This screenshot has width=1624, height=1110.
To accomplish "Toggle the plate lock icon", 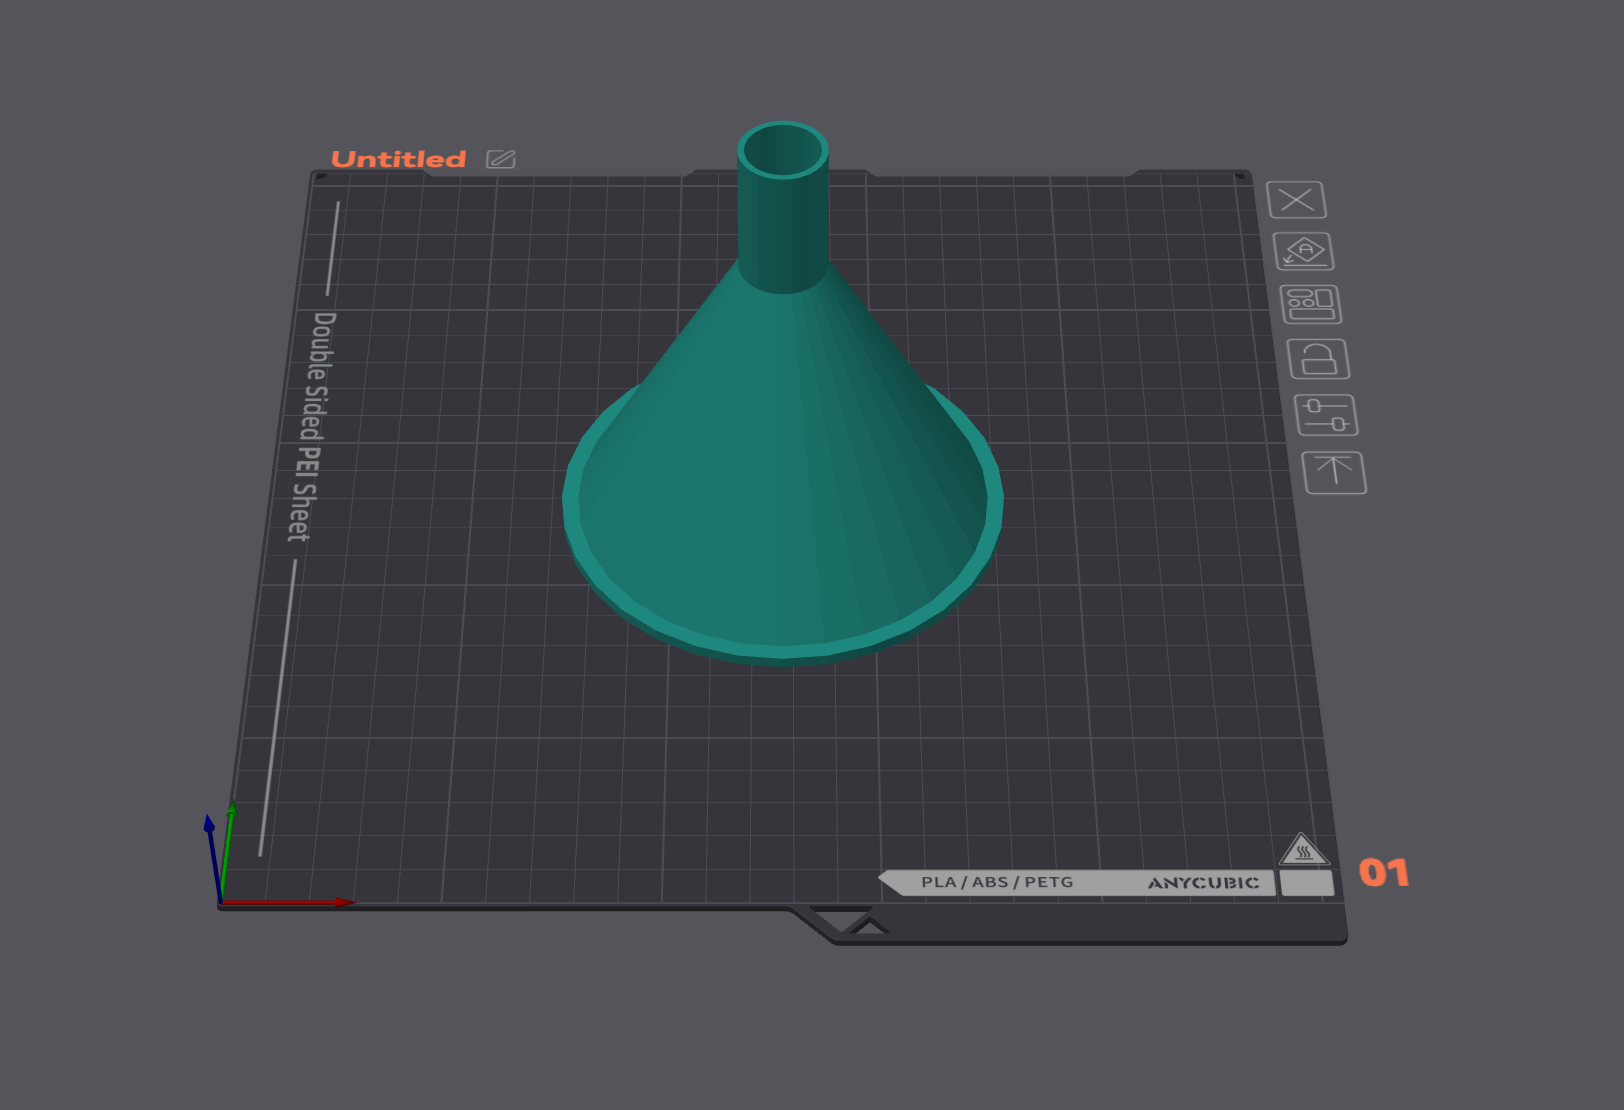I will point(1319,359).
